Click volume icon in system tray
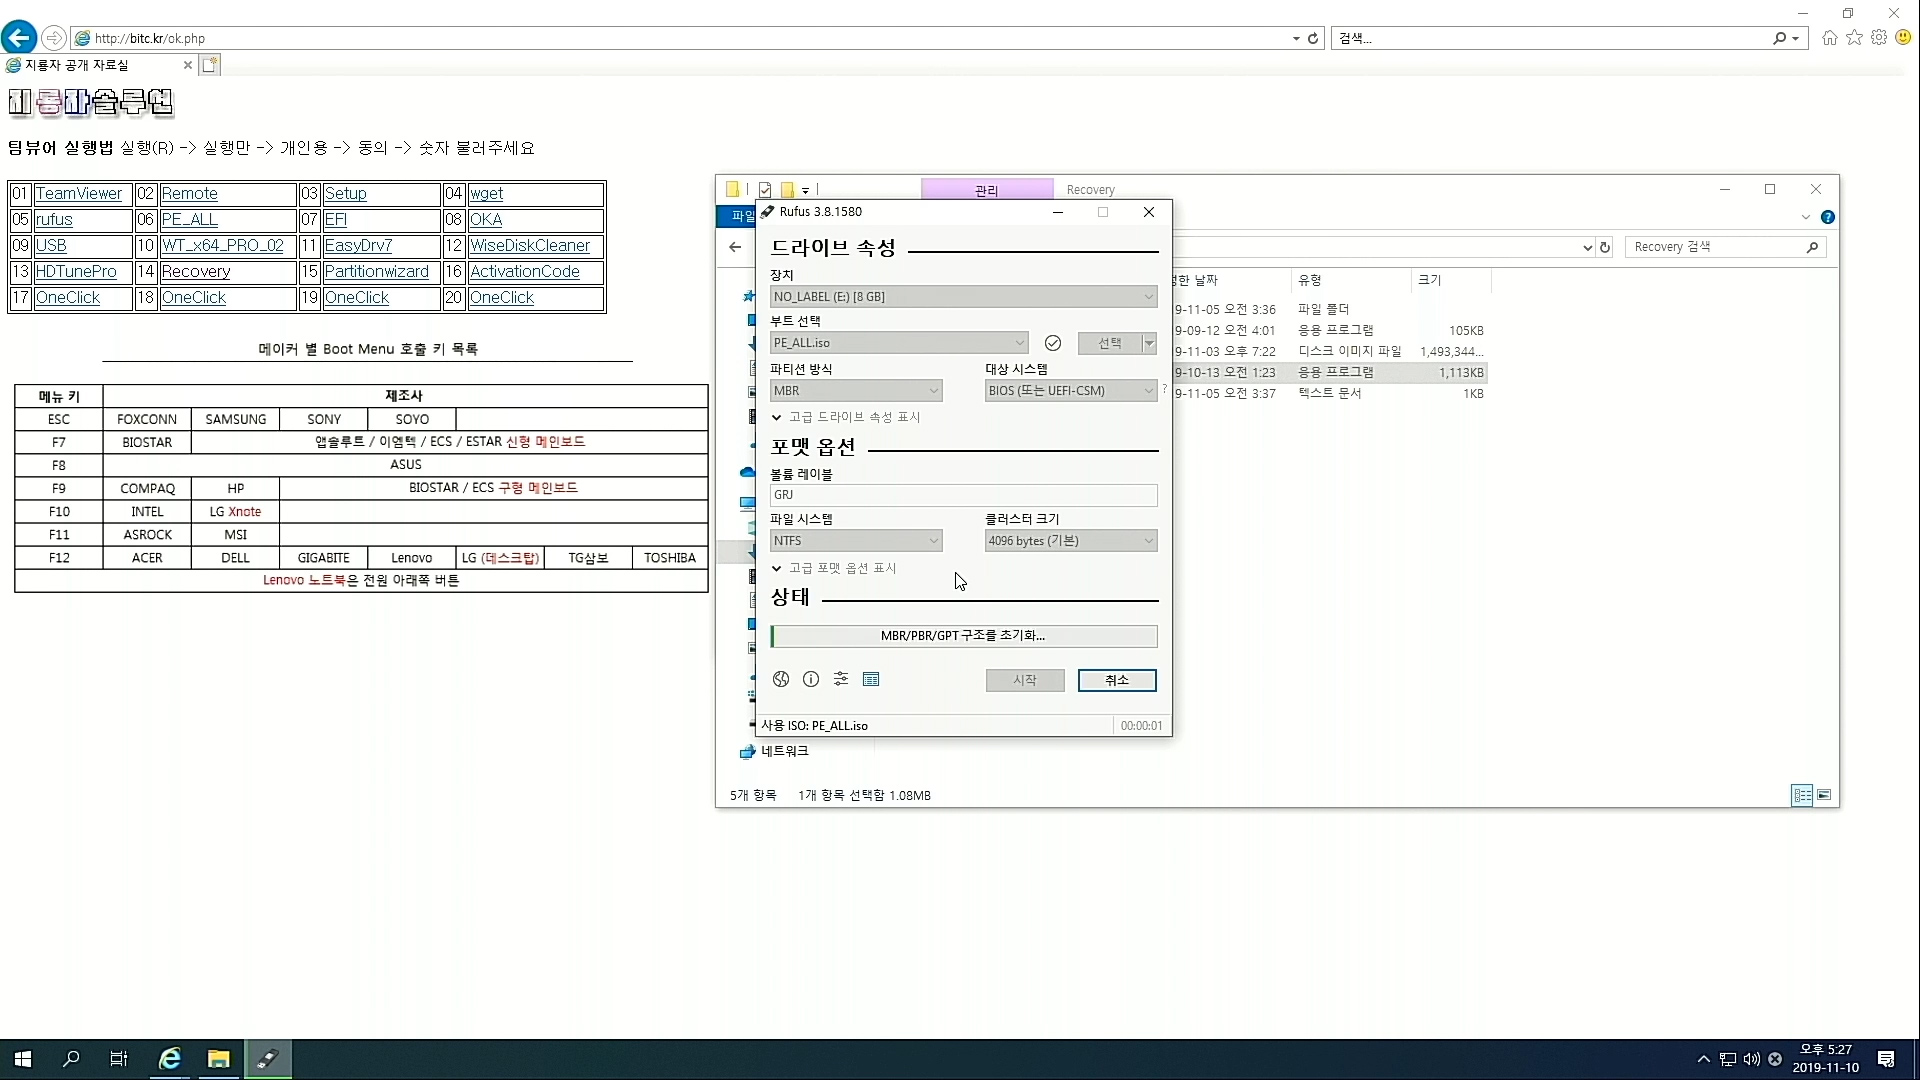 point(1751,1059)
